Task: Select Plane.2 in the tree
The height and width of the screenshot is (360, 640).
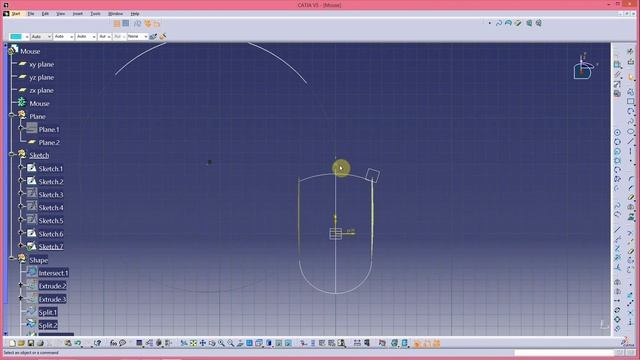Action: [49, 142]
